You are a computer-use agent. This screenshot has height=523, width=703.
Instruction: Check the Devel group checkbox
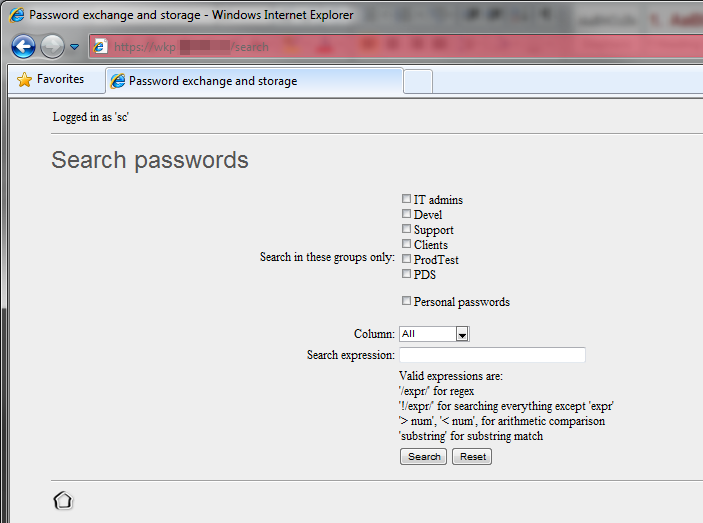406,213
